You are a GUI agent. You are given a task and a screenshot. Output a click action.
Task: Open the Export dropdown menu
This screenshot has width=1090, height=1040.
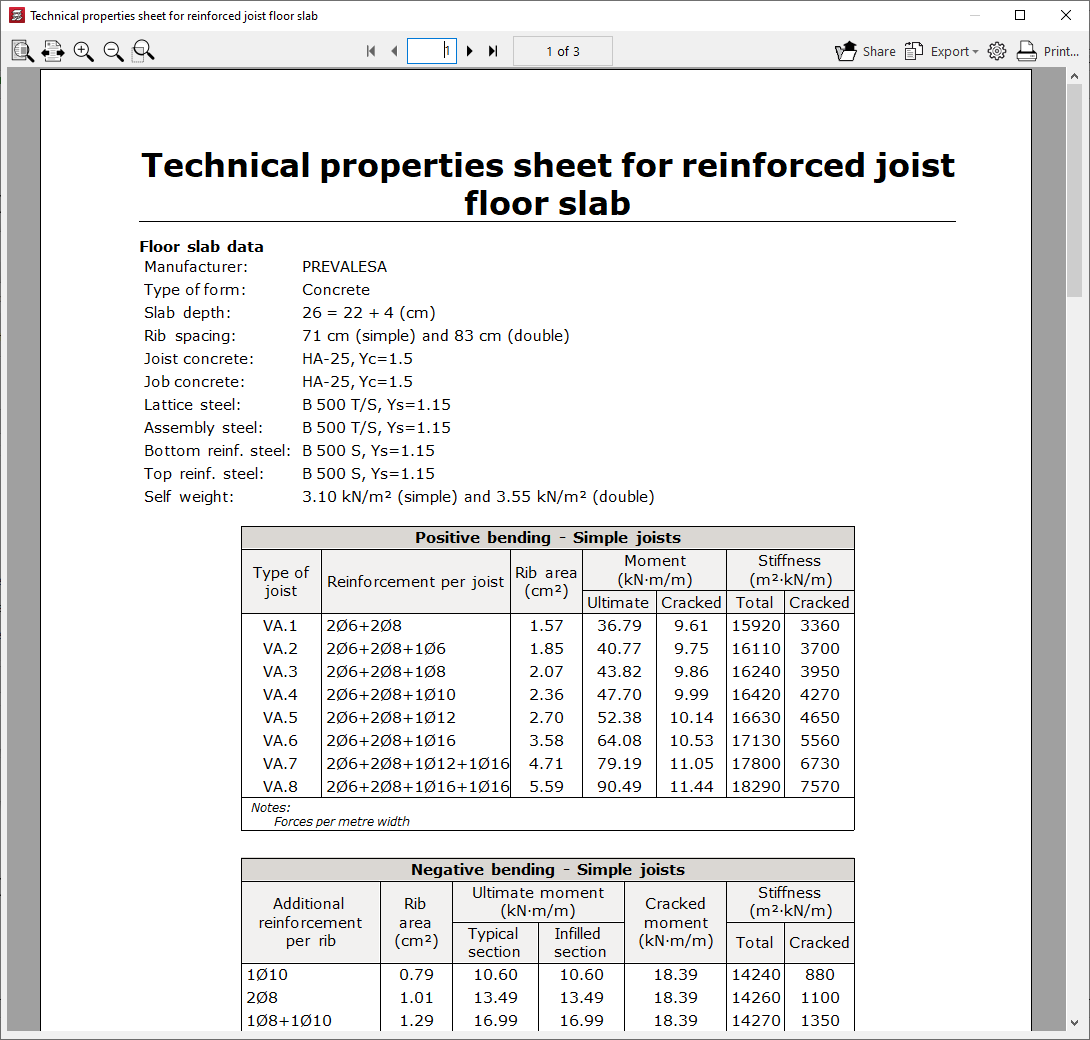941,51
